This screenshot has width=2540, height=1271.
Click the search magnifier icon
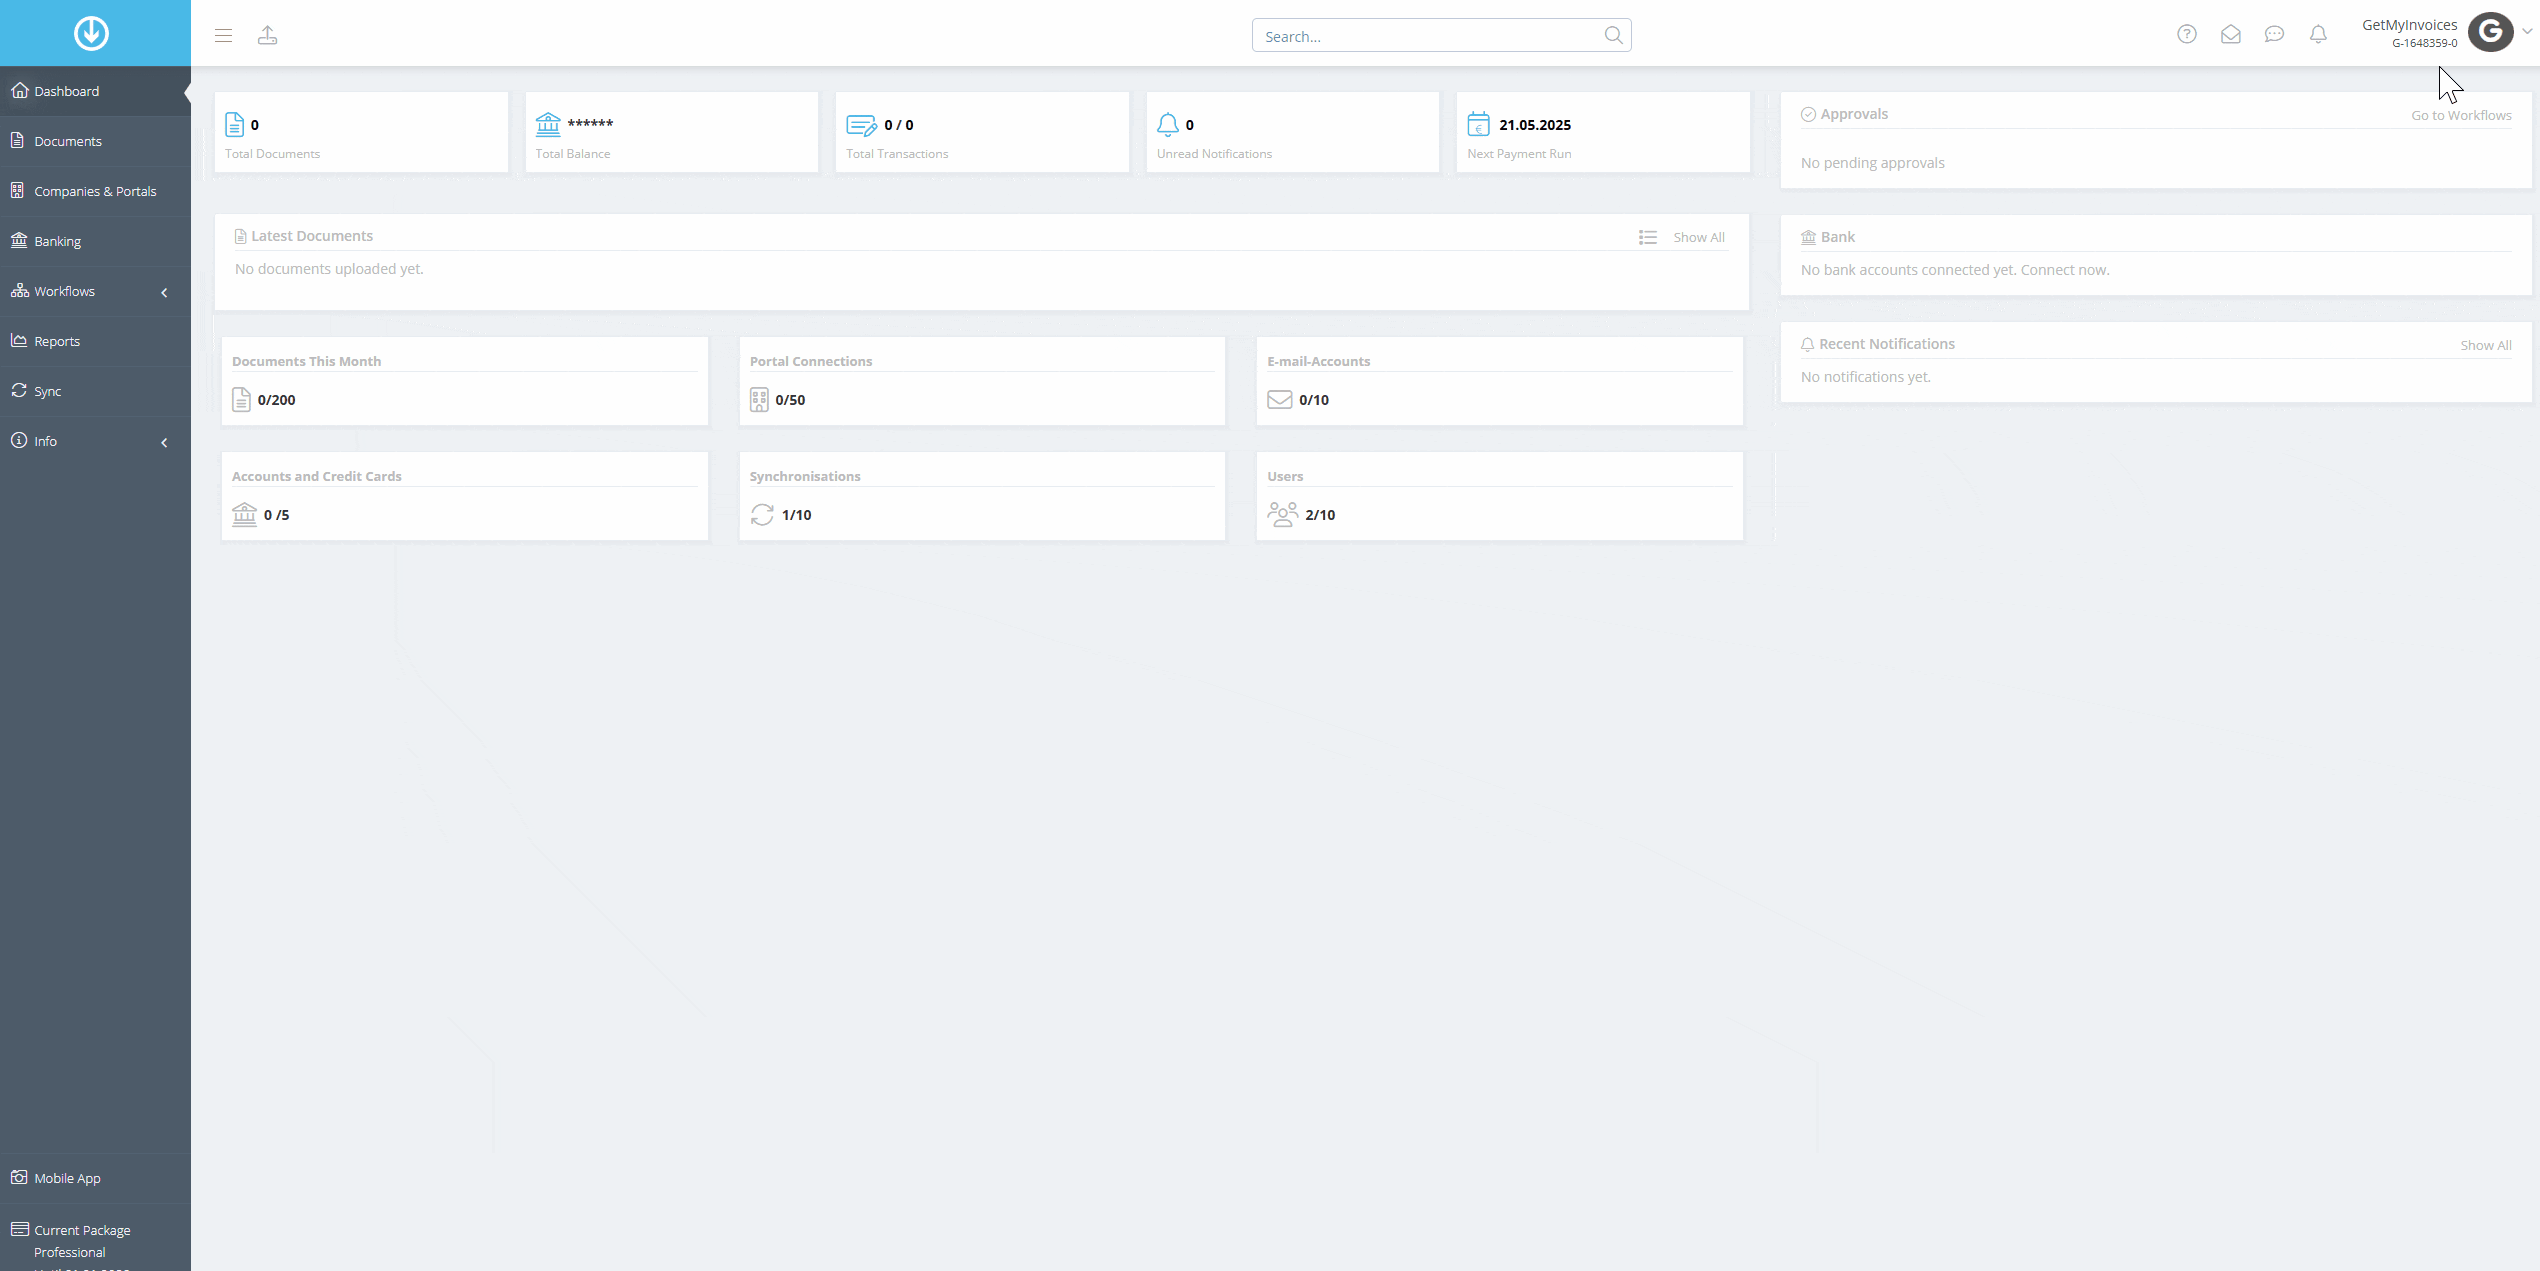tap(1613, 35)
